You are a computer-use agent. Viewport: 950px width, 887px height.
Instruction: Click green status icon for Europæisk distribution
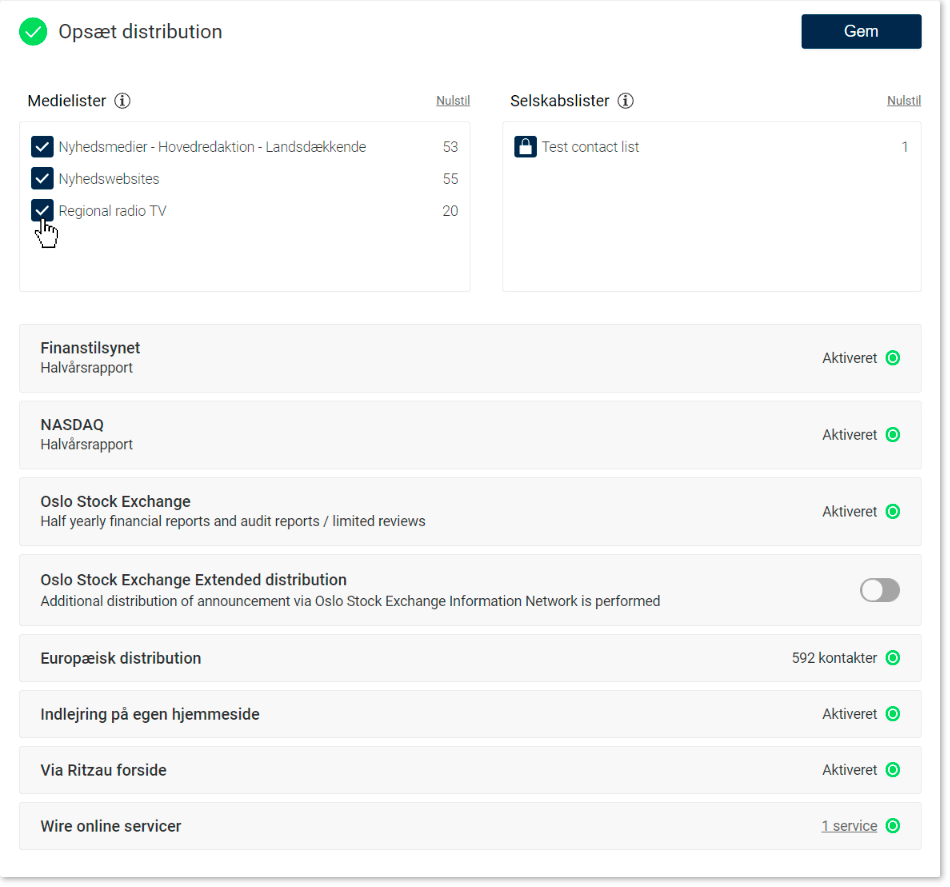tap(893, 658)
